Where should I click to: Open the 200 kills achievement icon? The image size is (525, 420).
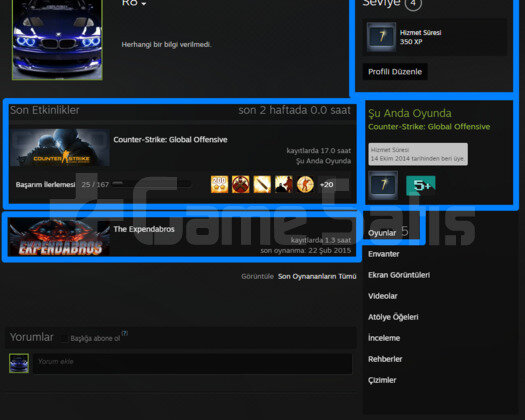click(219, 185)
